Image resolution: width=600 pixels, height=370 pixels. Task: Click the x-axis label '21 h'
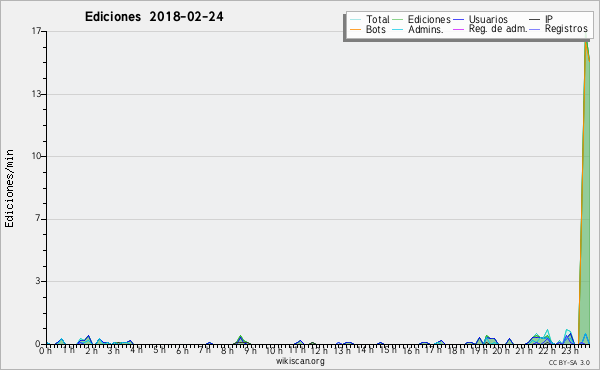click(x=523, y=350)
